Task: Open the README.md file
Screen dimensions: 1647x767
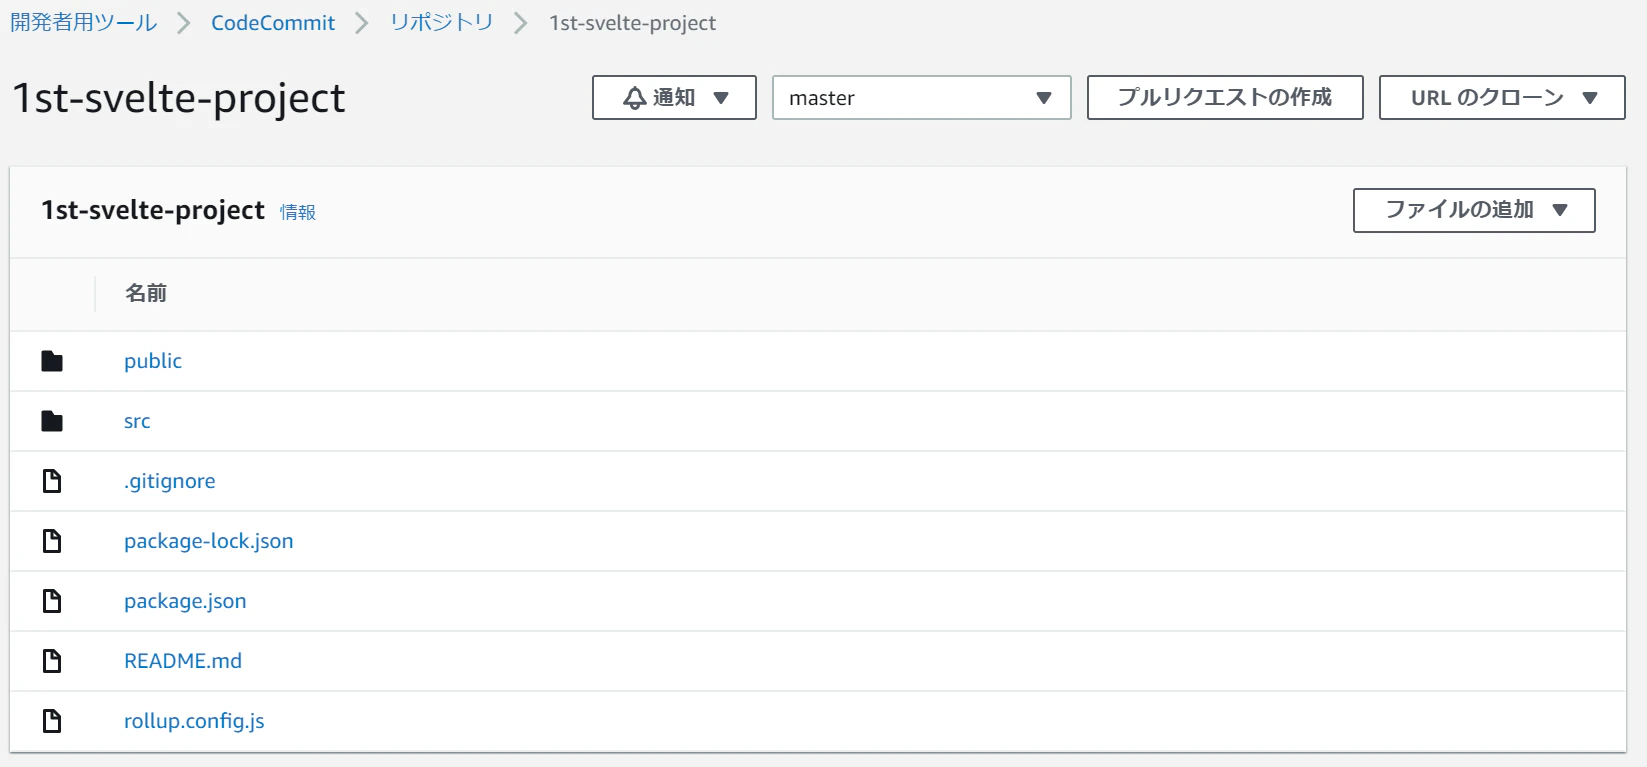Action: pyautogui.click(x=183, y=661)
